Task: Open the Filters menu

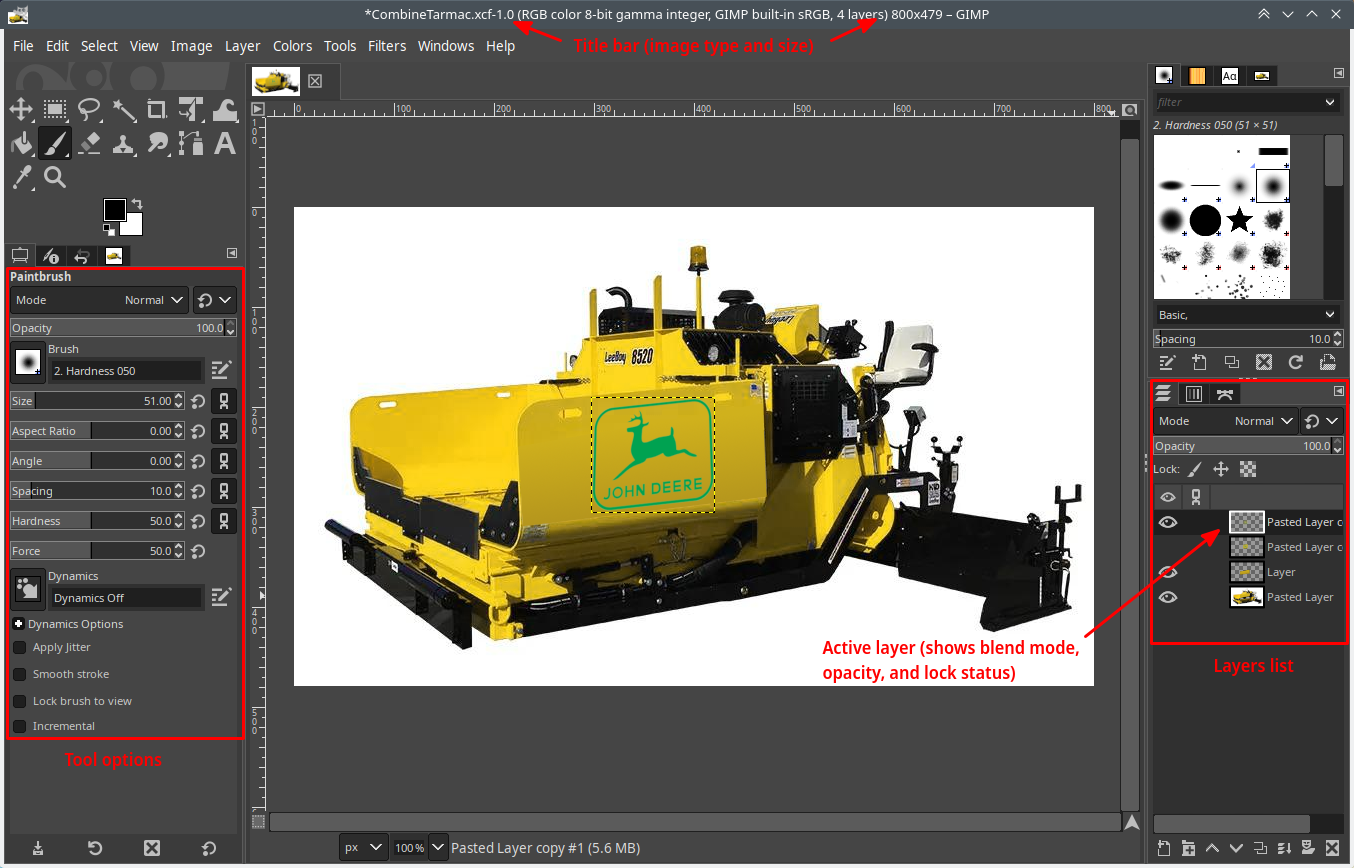Action: coord(387,46)
